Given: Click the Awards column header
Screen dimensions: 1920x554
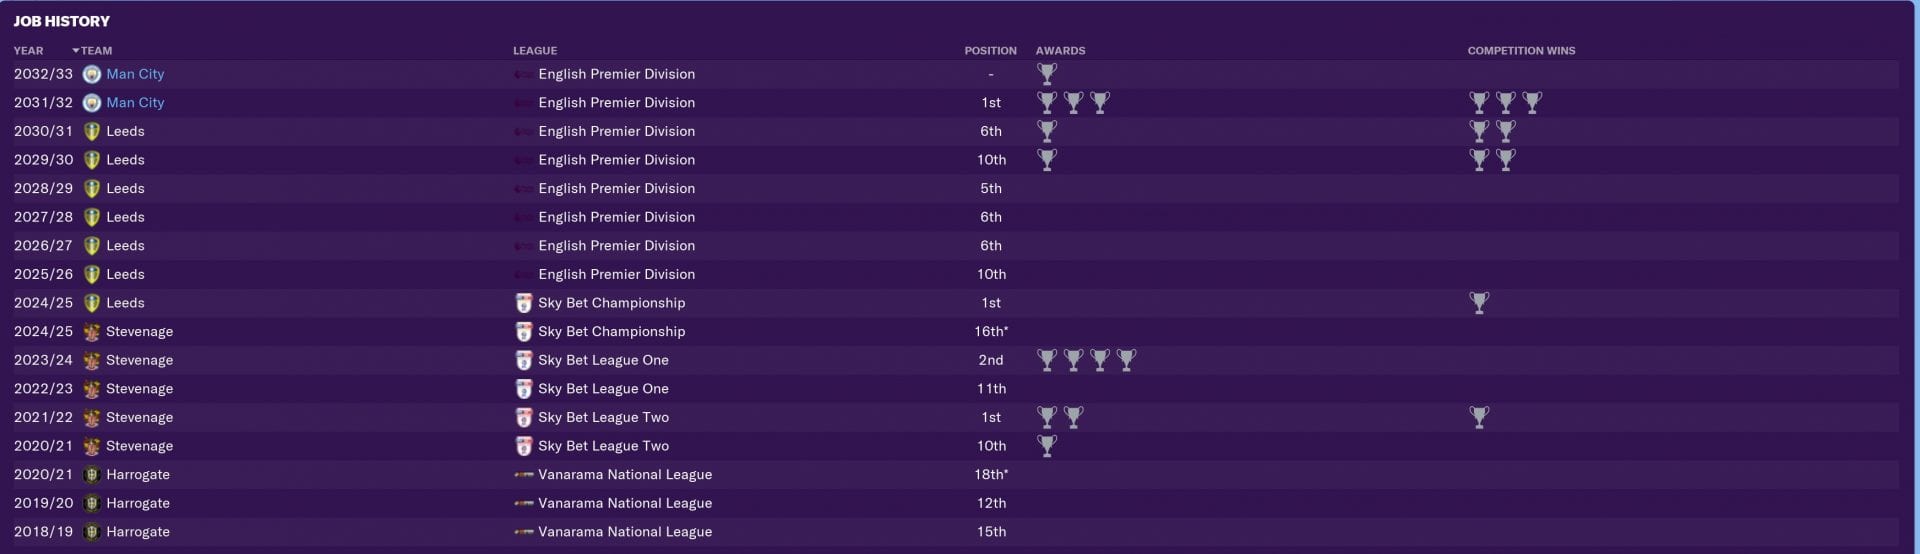Looking at the screenshot, I should [1060, 51].
